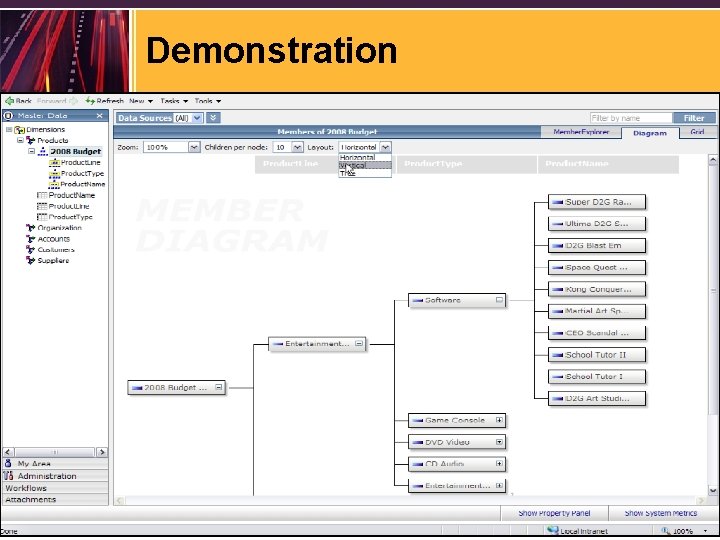
Task: Select the Super D2G Ra... node
Action: coord(597,202)
